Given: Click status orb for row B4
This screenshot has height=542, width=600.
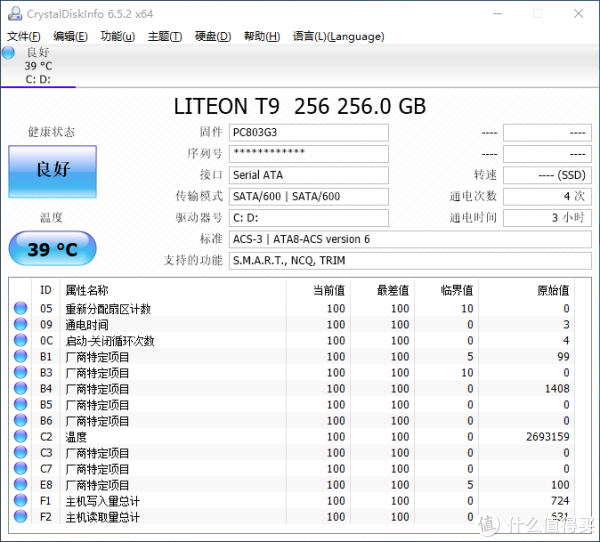Looking at the screenshot, I should [x=21, y=389].
